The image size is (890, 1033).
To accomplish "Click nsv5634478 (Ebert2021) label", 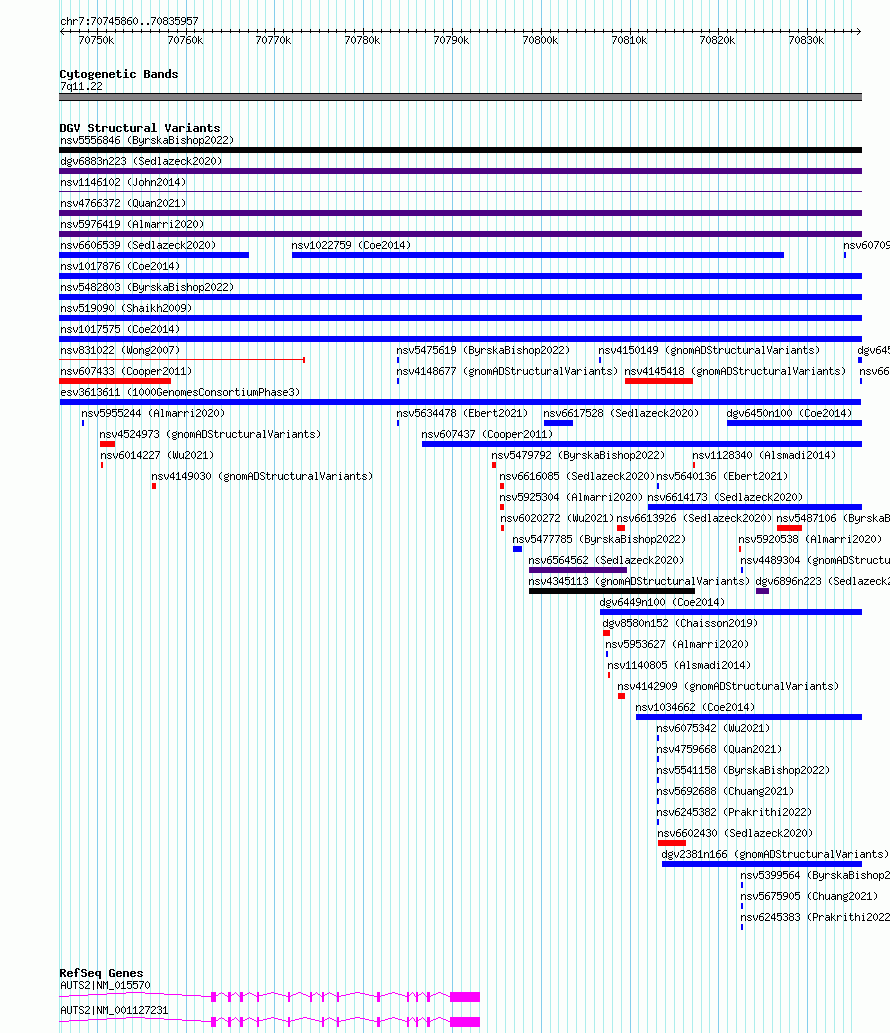I will click(462, 414).
